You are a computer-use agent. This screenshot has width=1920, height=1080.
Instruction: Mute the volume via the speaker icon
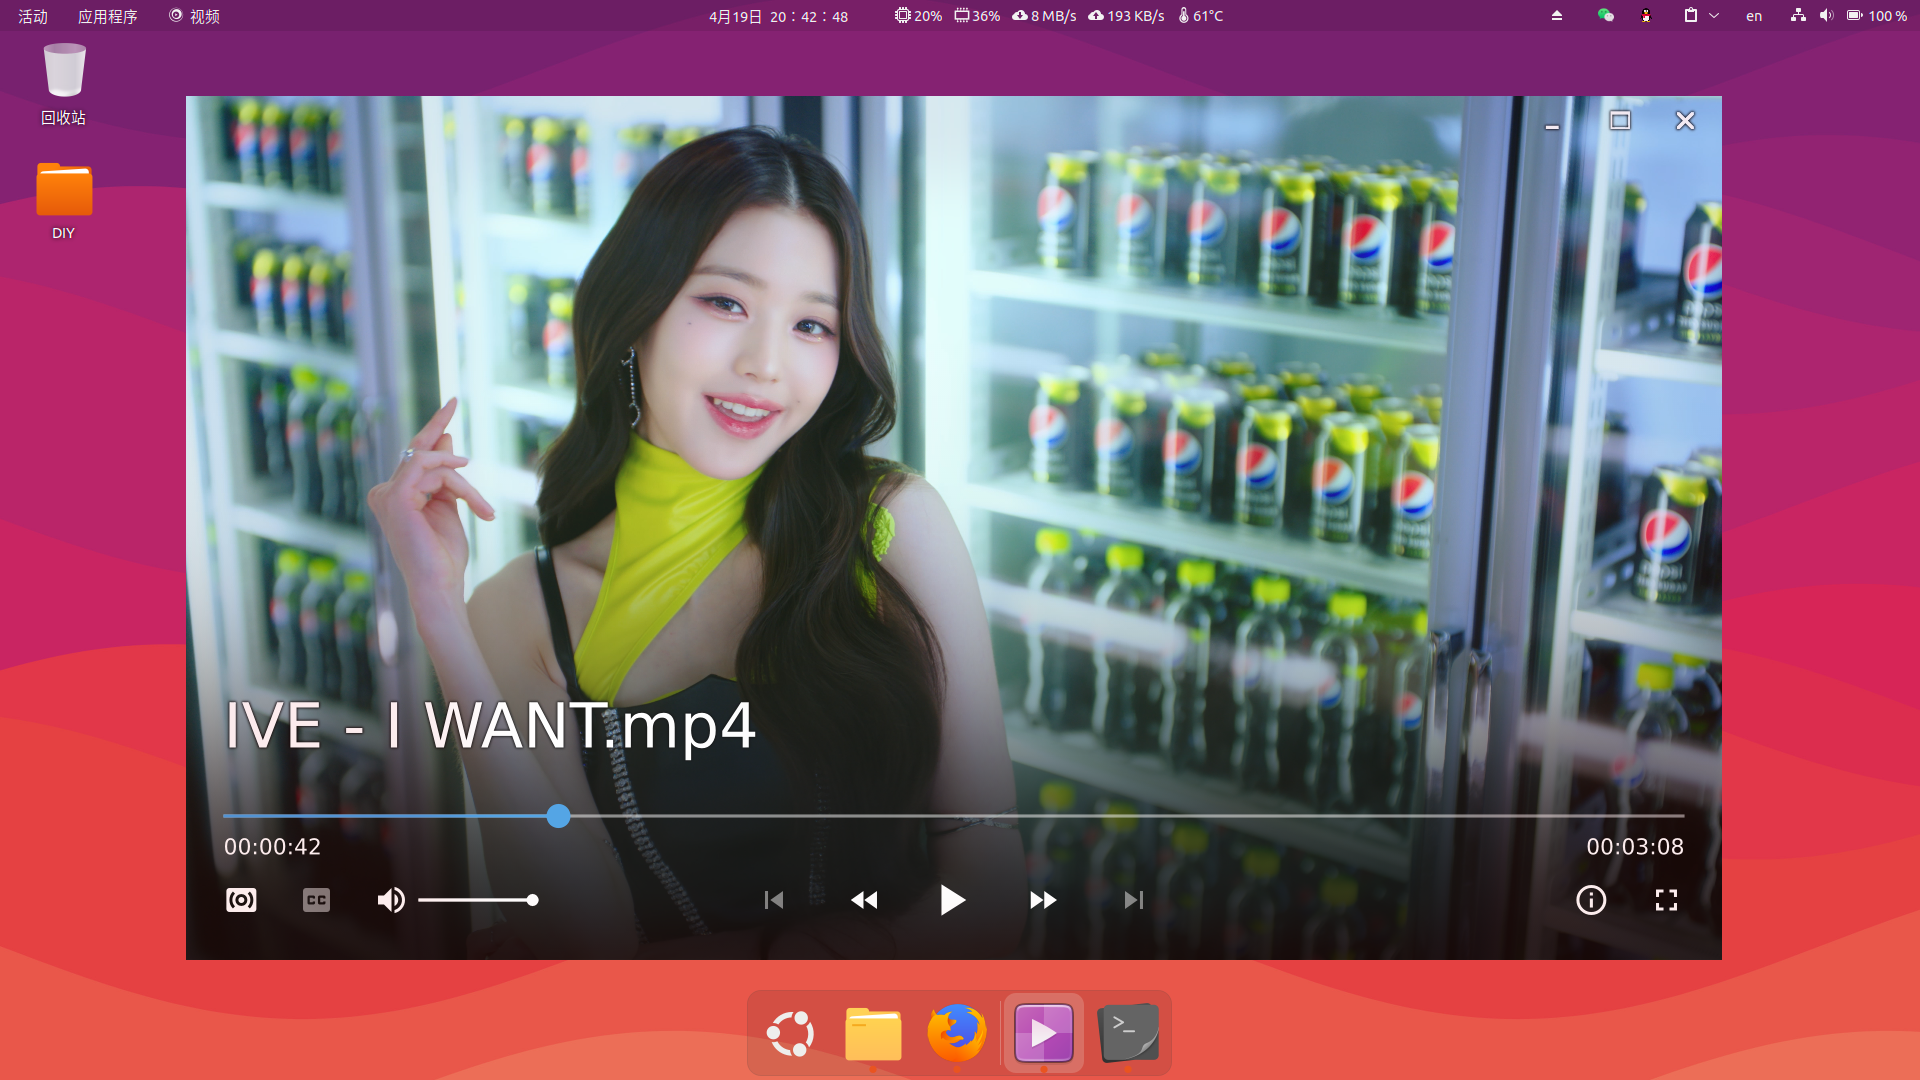click(391, 900)
